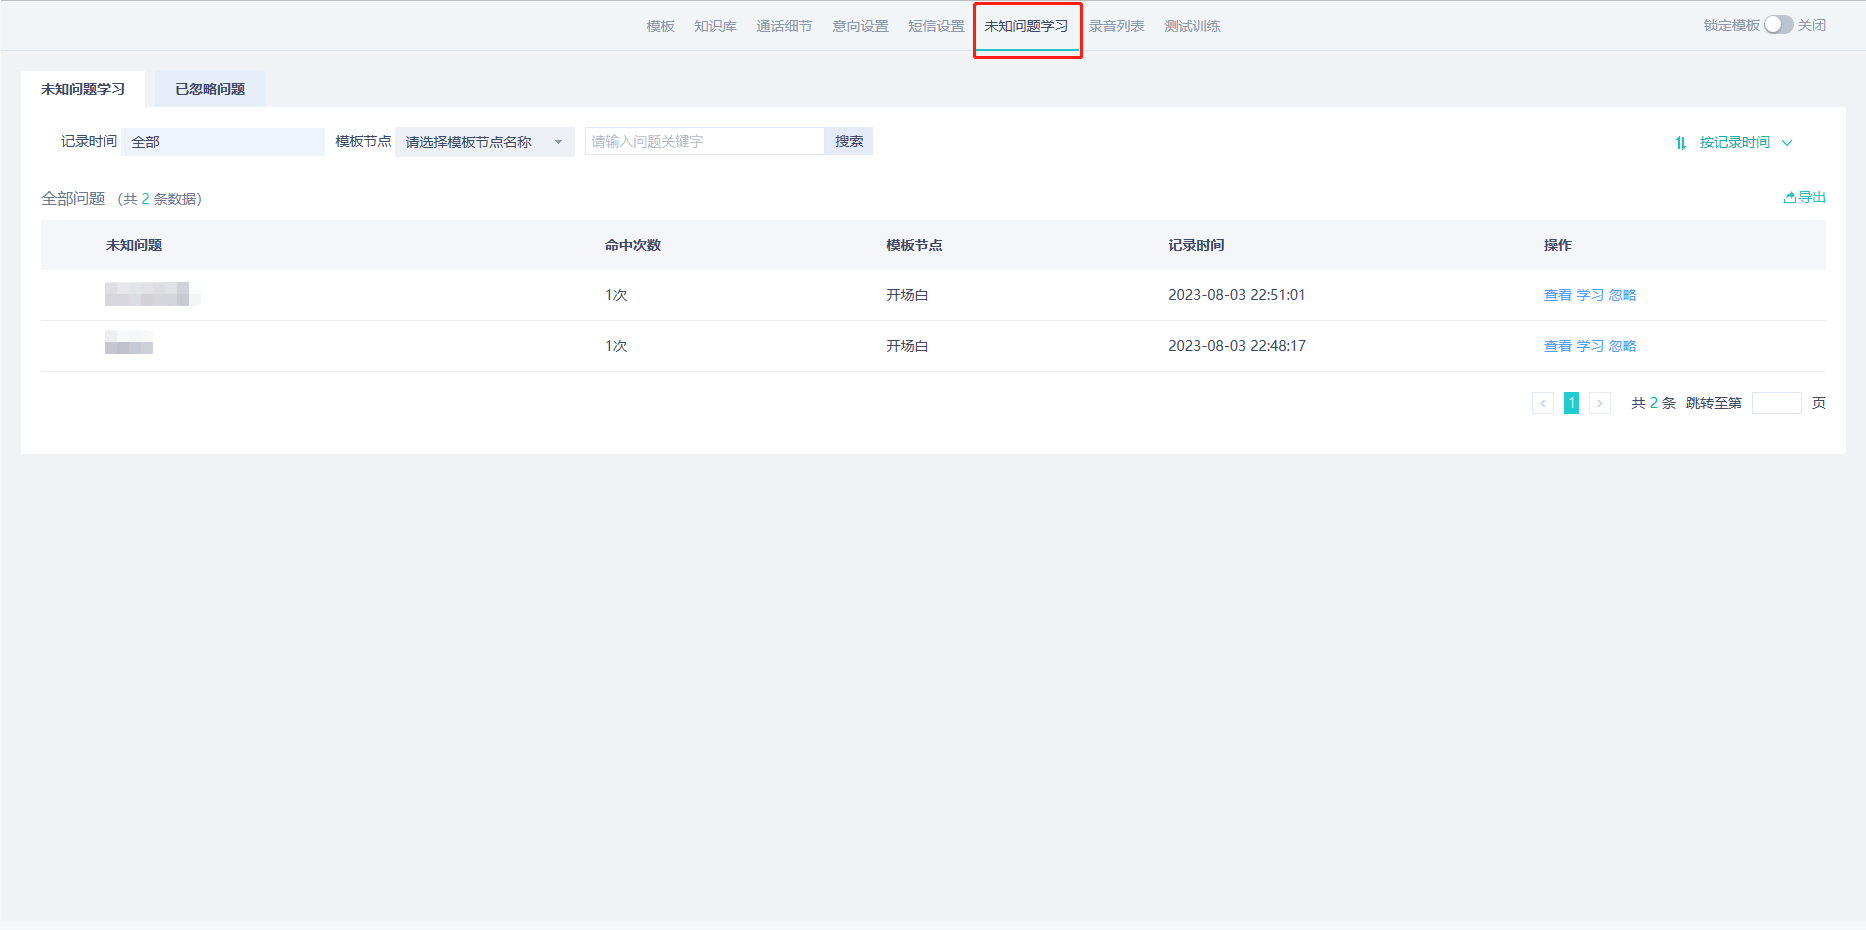Go to next page arrow

(1600, 403)
